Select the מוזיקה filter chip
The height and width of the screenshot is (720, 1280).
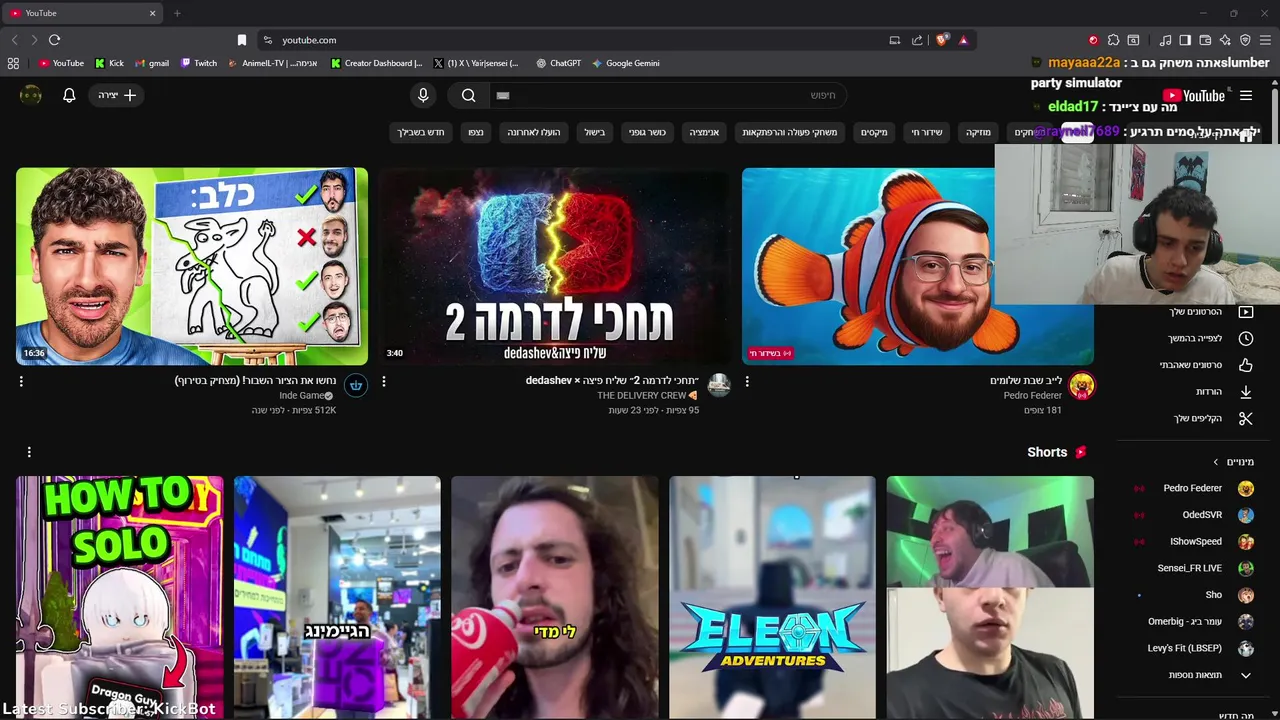(x=978, y=132)
